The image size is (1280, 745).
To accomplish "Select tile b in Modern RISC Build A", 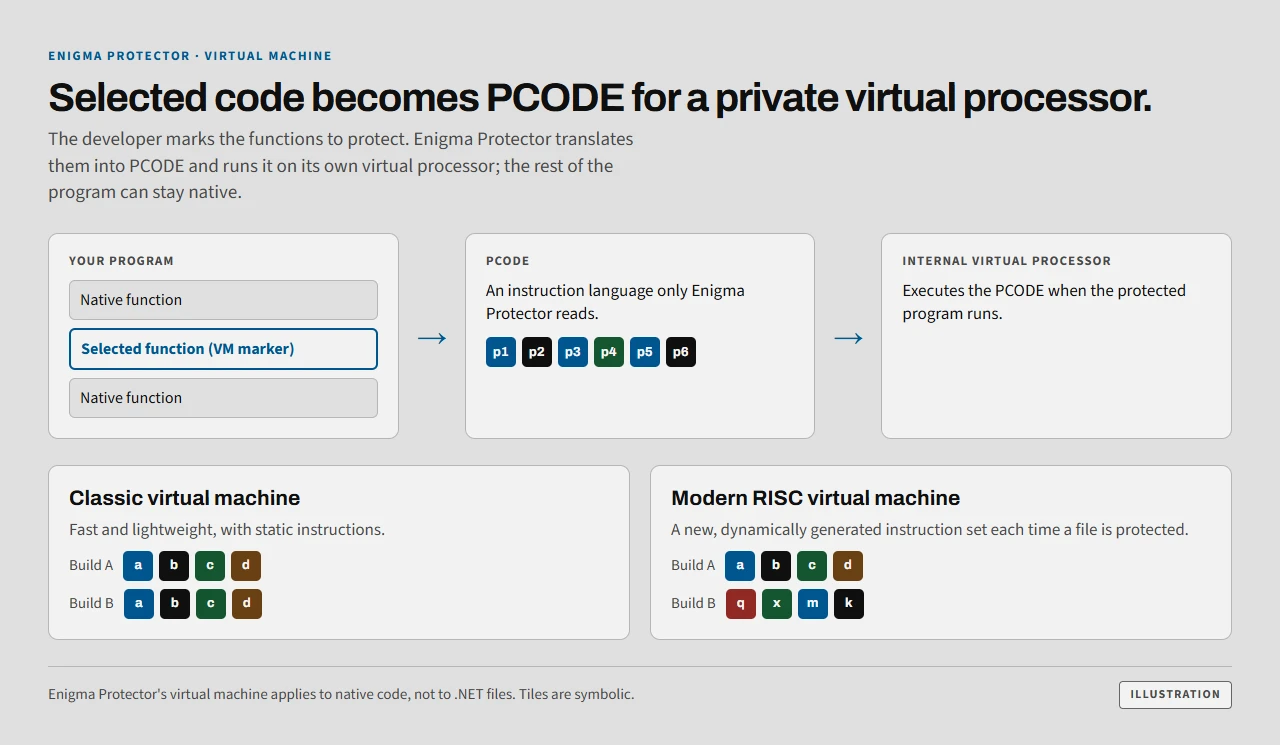I will pos(777,566).
